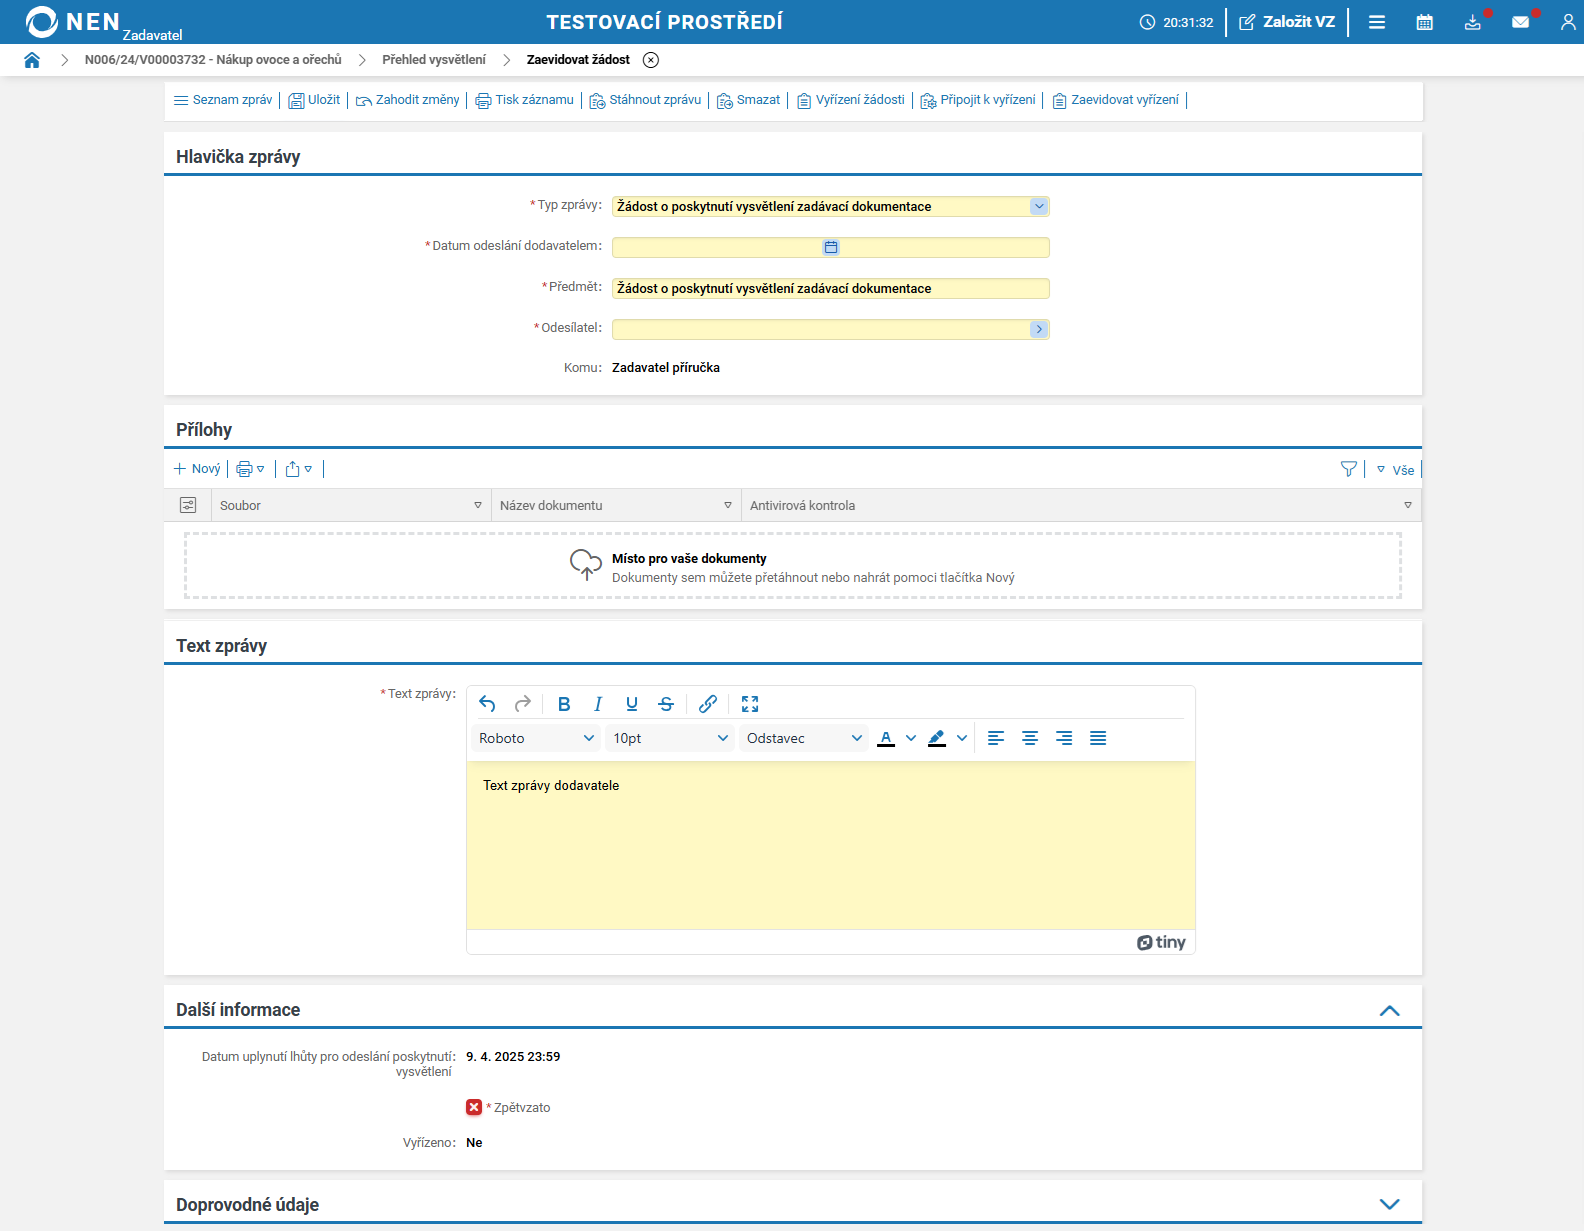This screenshot has height=1231, width=1584.
Task: Click the home icon in breadcrumb
Action: tap(32, 60)
